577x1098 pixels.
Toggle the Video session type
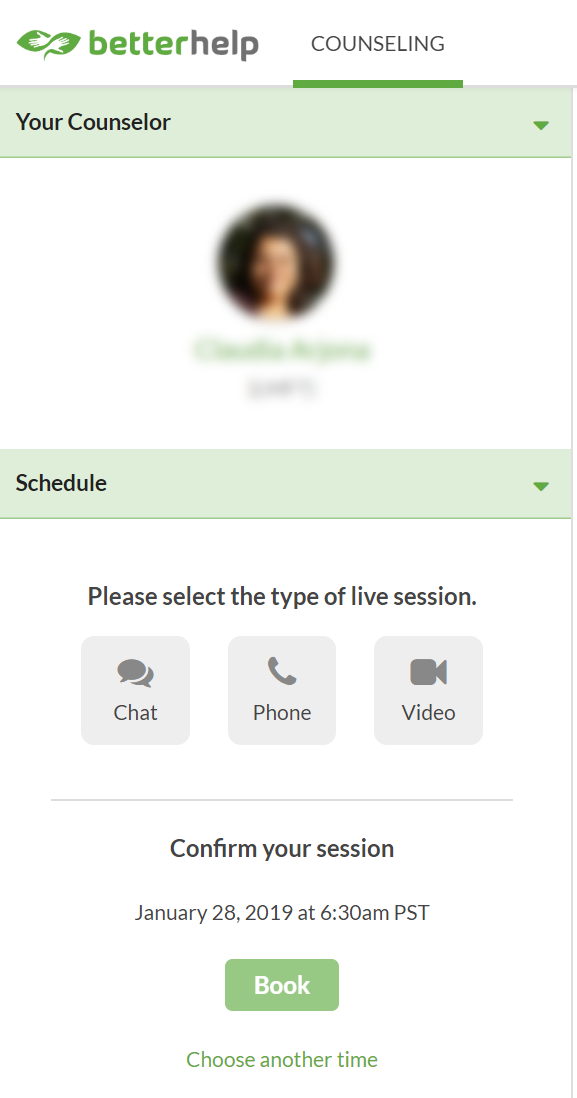coord(428,690)
